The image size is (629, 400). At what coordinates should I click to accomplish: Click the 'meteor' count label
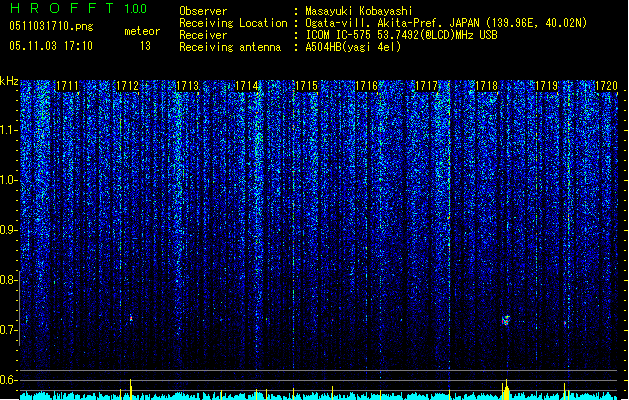click(142, 31)
